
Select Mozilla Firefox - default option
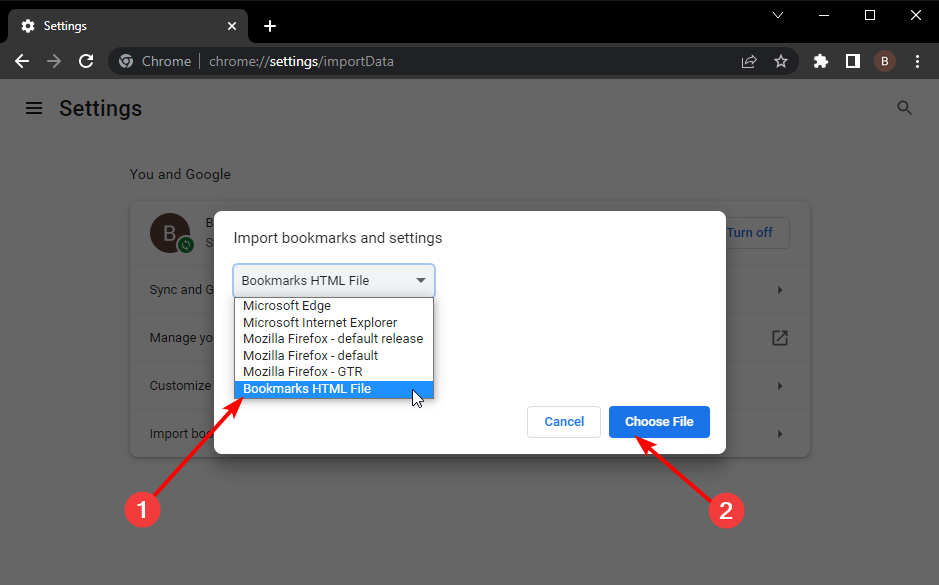(334, 355)
